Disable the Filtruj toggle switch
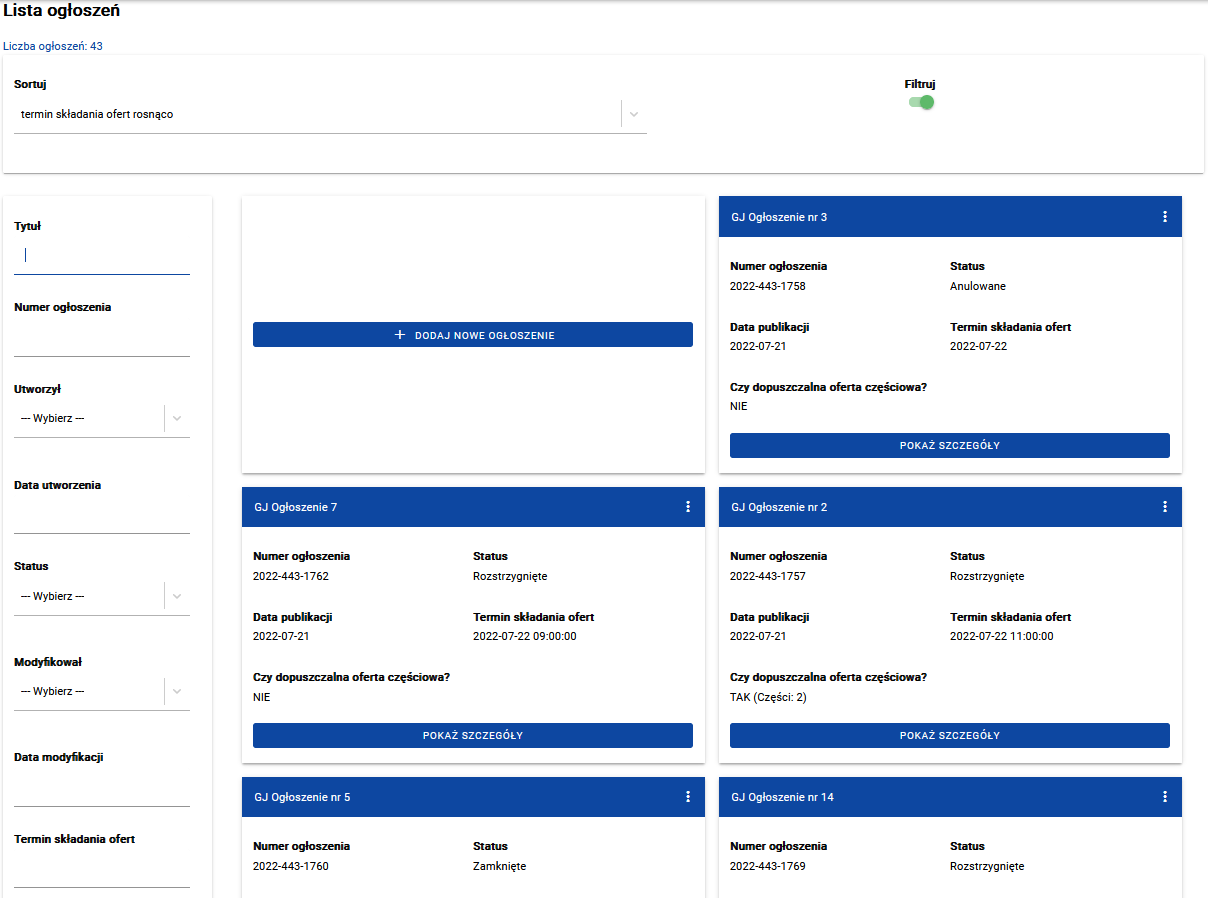Image resolution: width=1208 pixels, height=898 pixels. 921,102
